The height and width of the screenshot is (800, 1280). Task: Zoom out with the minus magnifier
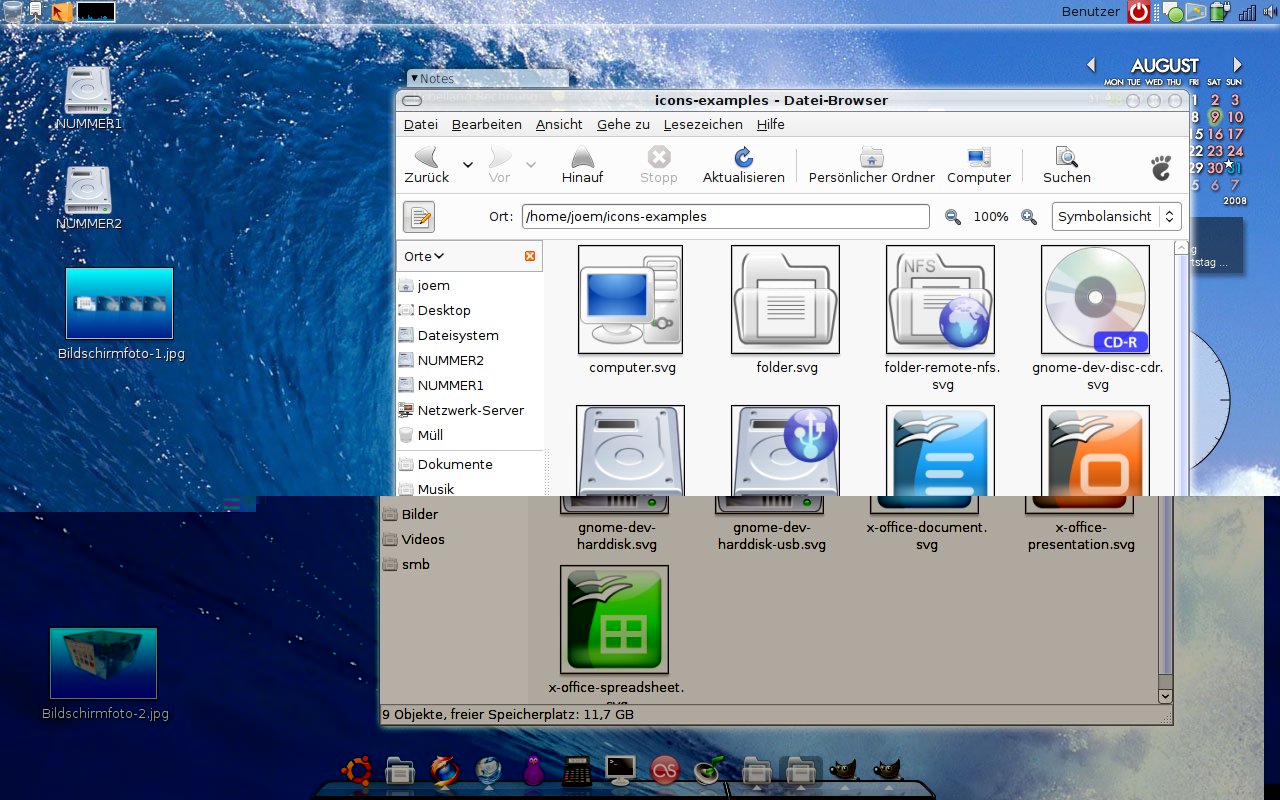(x=953, y=217)
